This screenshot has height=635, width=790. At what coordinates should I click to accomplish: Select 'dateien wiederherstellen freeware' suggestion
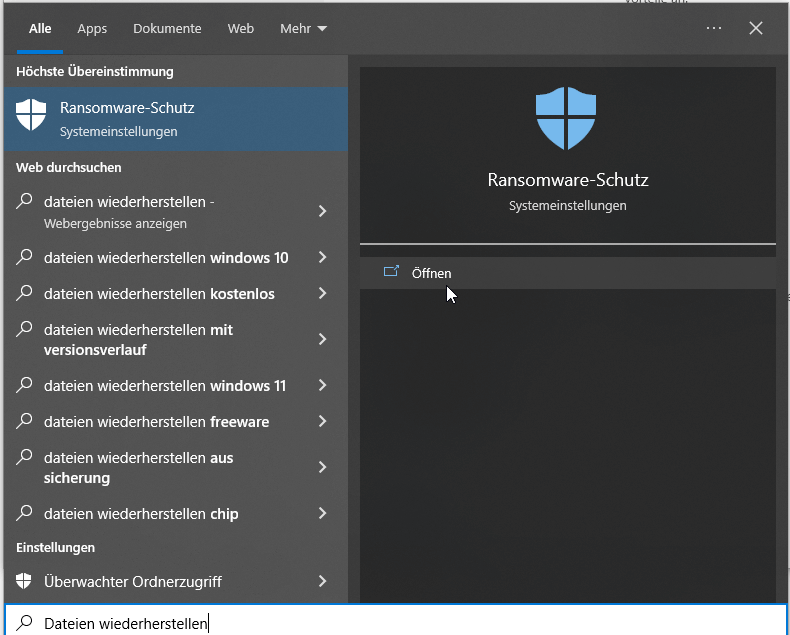coord(176,421)
